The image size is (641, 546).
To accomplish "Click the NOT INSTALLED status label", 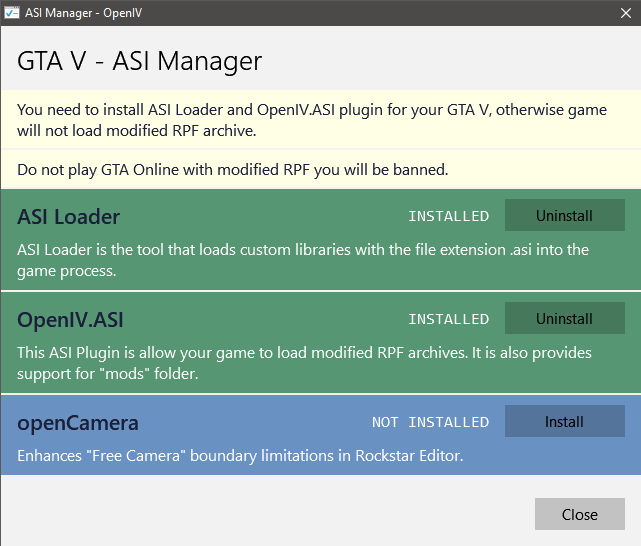I will point(431,423).
